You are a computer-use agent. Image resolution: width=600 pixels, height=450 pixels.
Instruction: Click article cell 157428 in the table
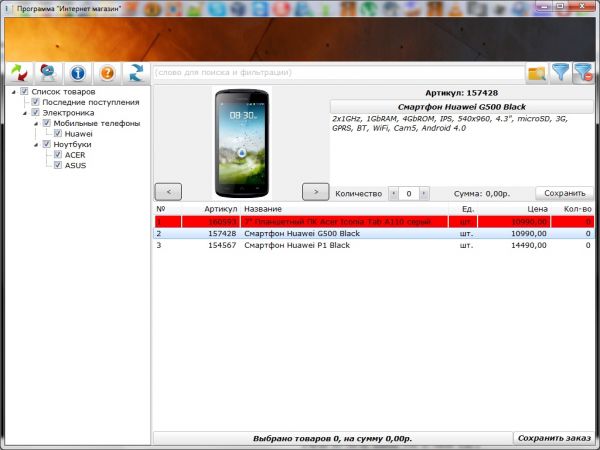pos(222,233)
